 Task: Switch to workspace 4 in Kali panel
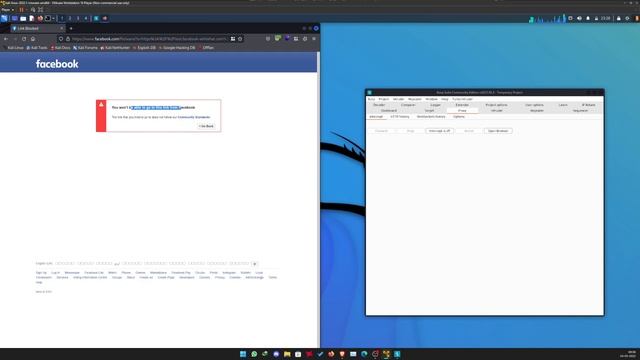(x=86, y=18)
